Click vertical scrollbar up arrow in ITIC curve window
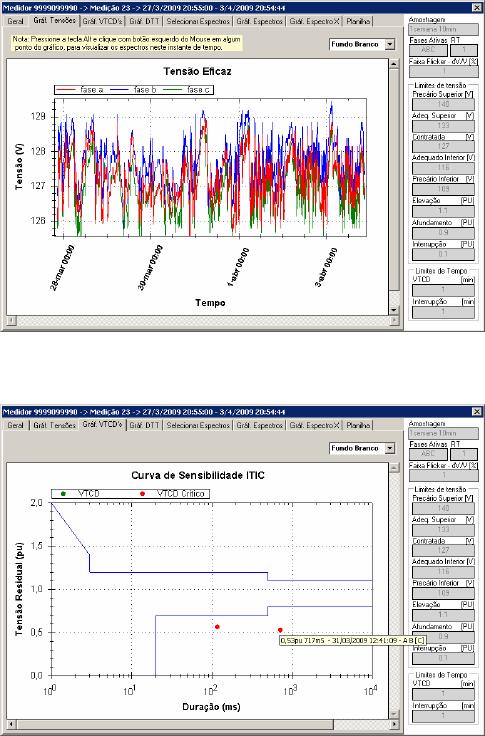This screenshot has height=736, width=485. coord(394,468)
